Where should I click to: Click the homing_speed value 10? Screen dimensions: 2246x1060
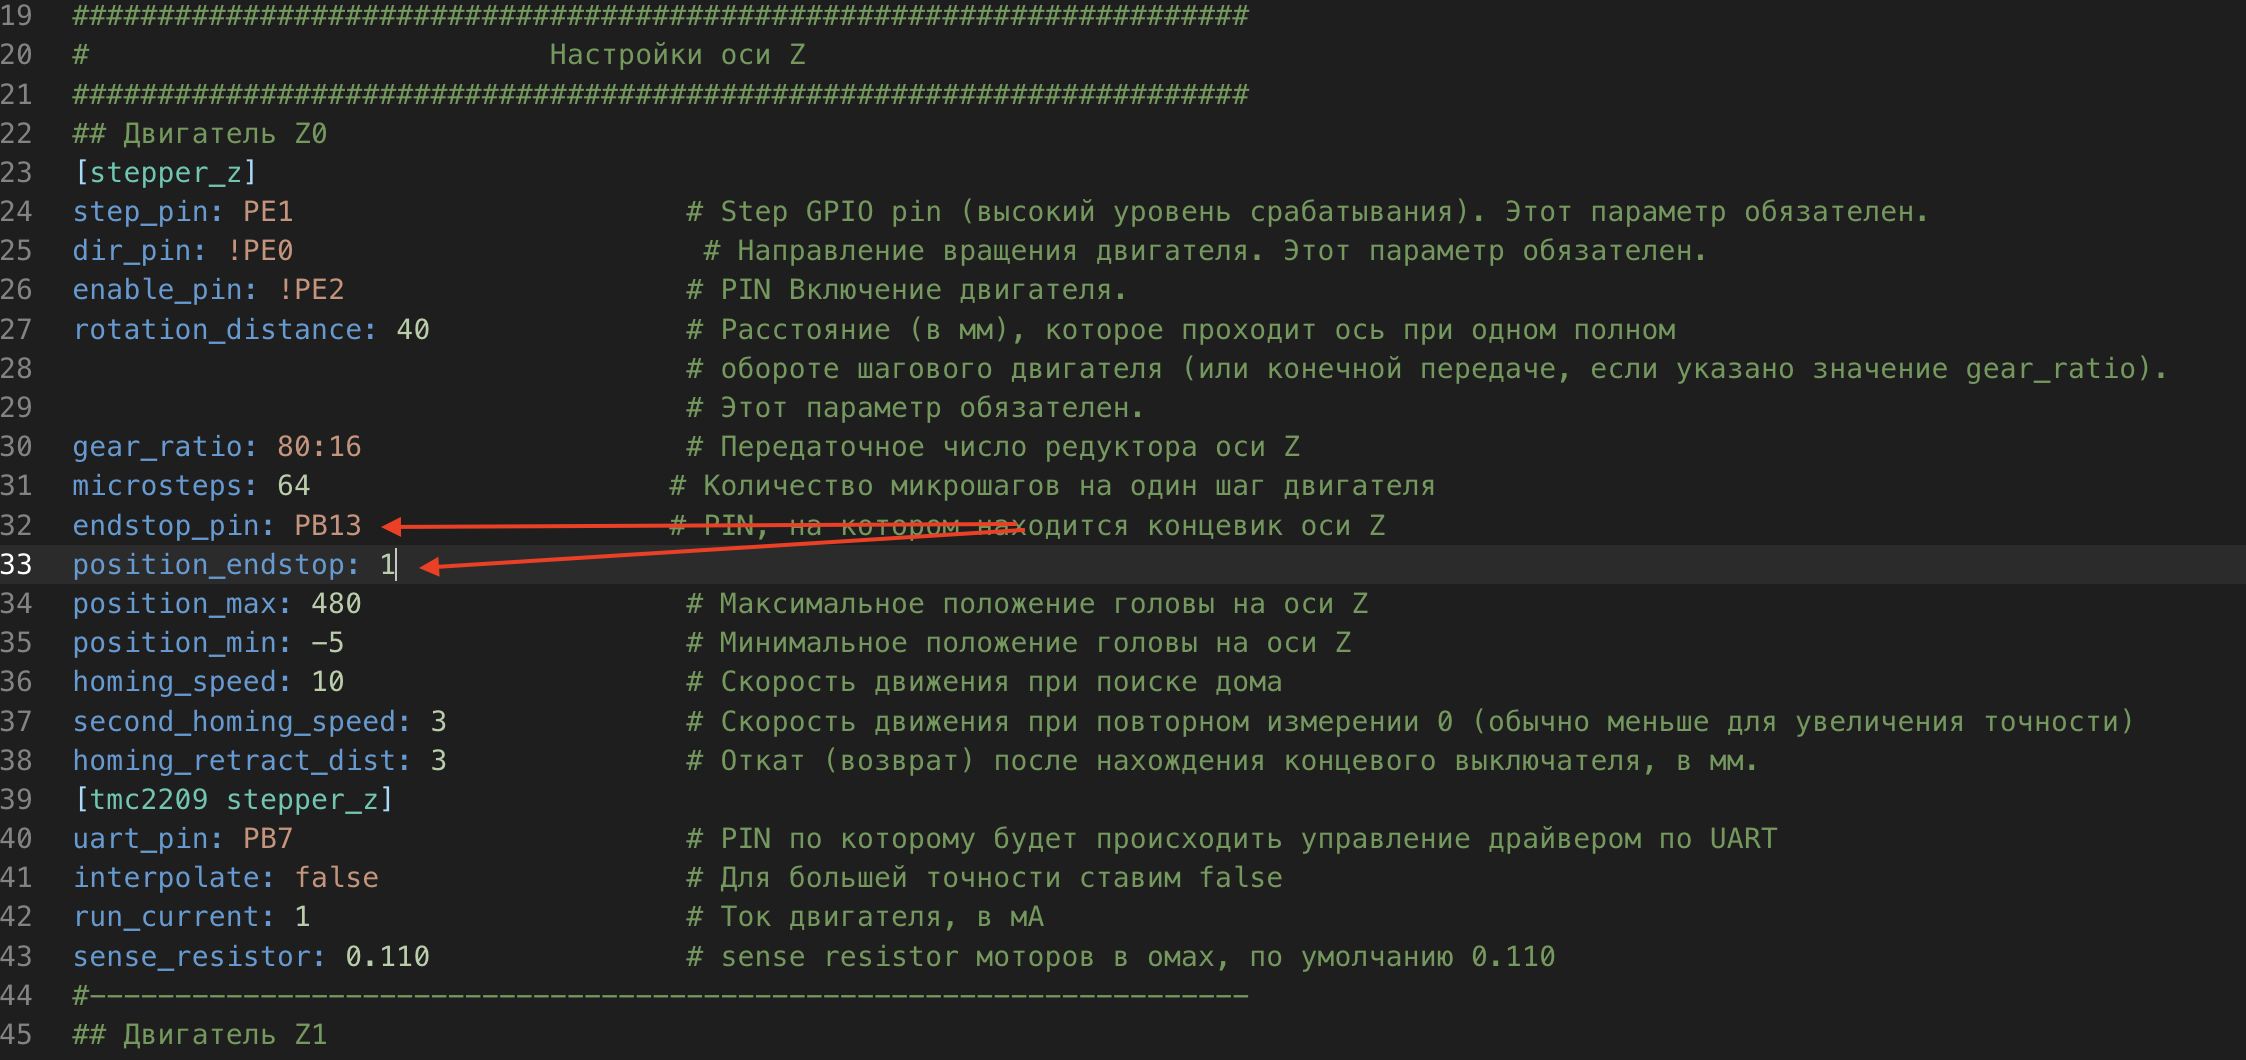tap(328, 682)
